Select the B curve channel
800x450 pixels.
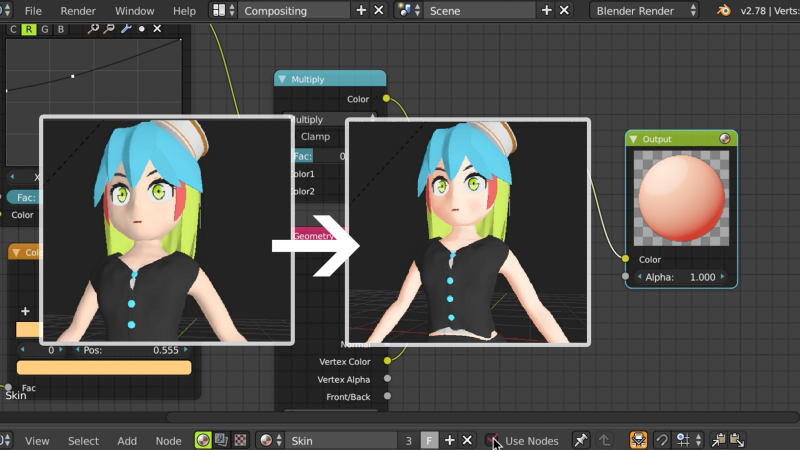pos(61,29)
